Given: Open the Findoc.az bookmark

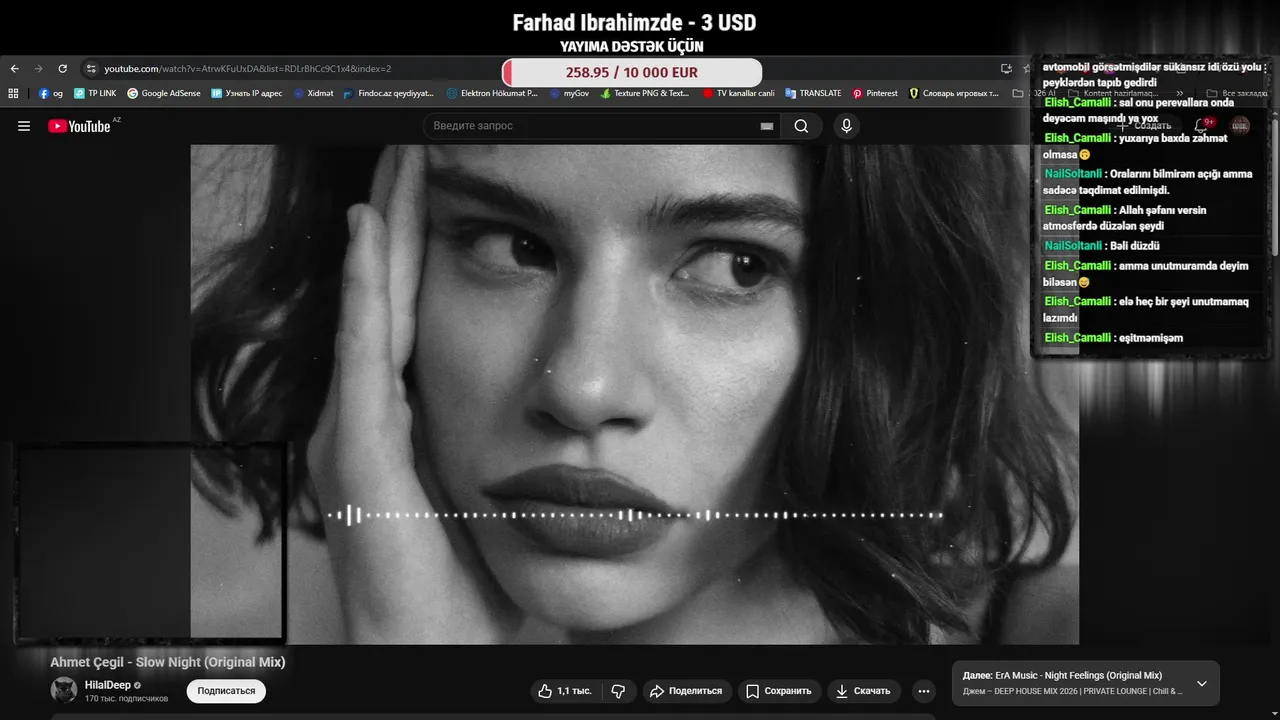Looking at the screenshot, I should [389, 93].
